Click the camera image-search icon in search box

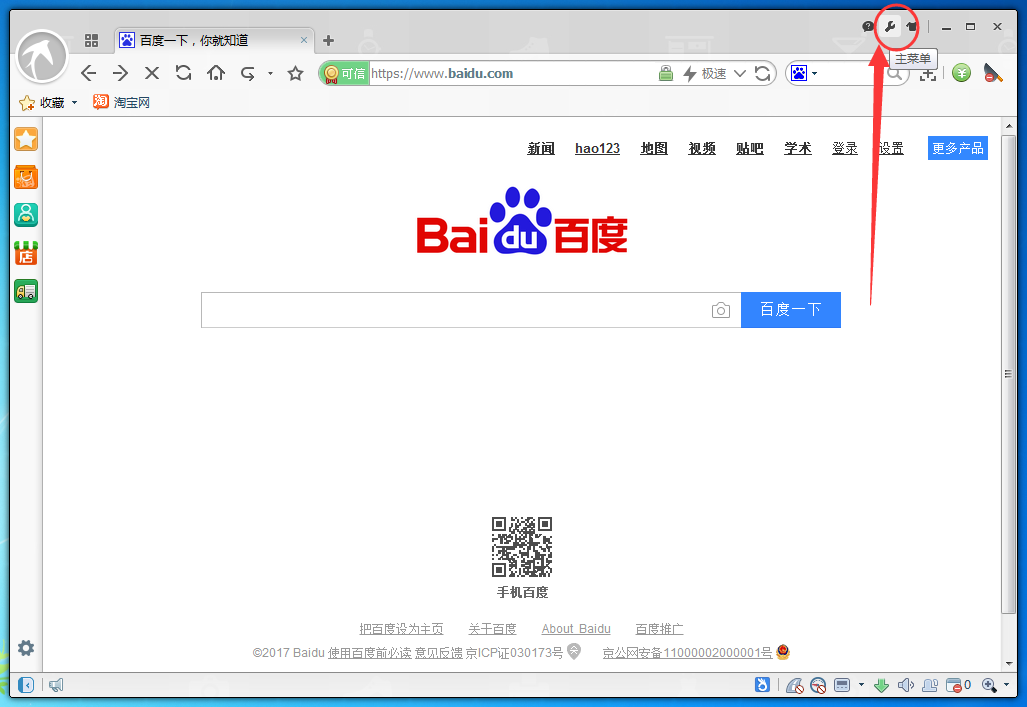721,310
